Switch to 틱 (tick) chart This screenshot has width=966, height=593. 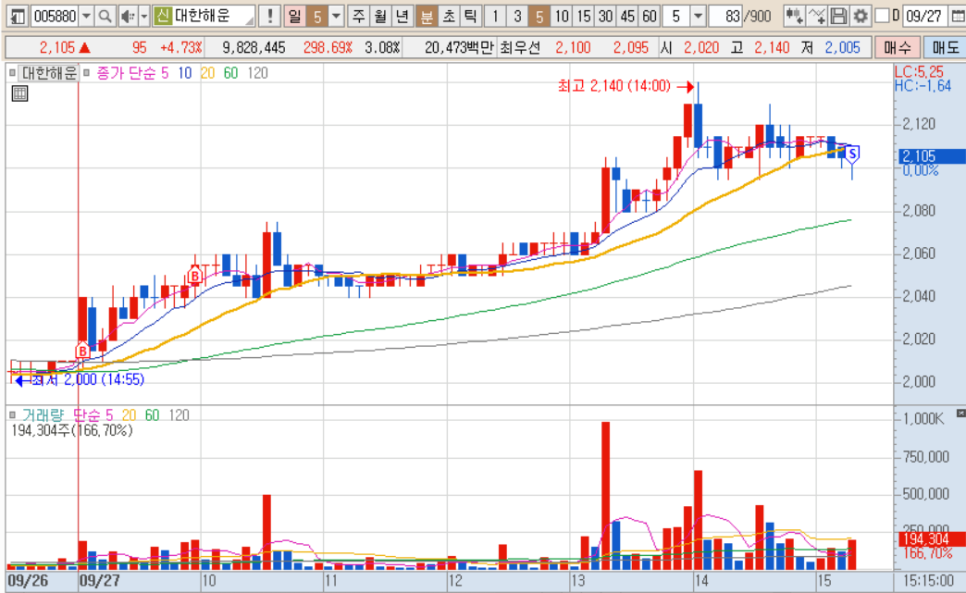click(471, 16)
